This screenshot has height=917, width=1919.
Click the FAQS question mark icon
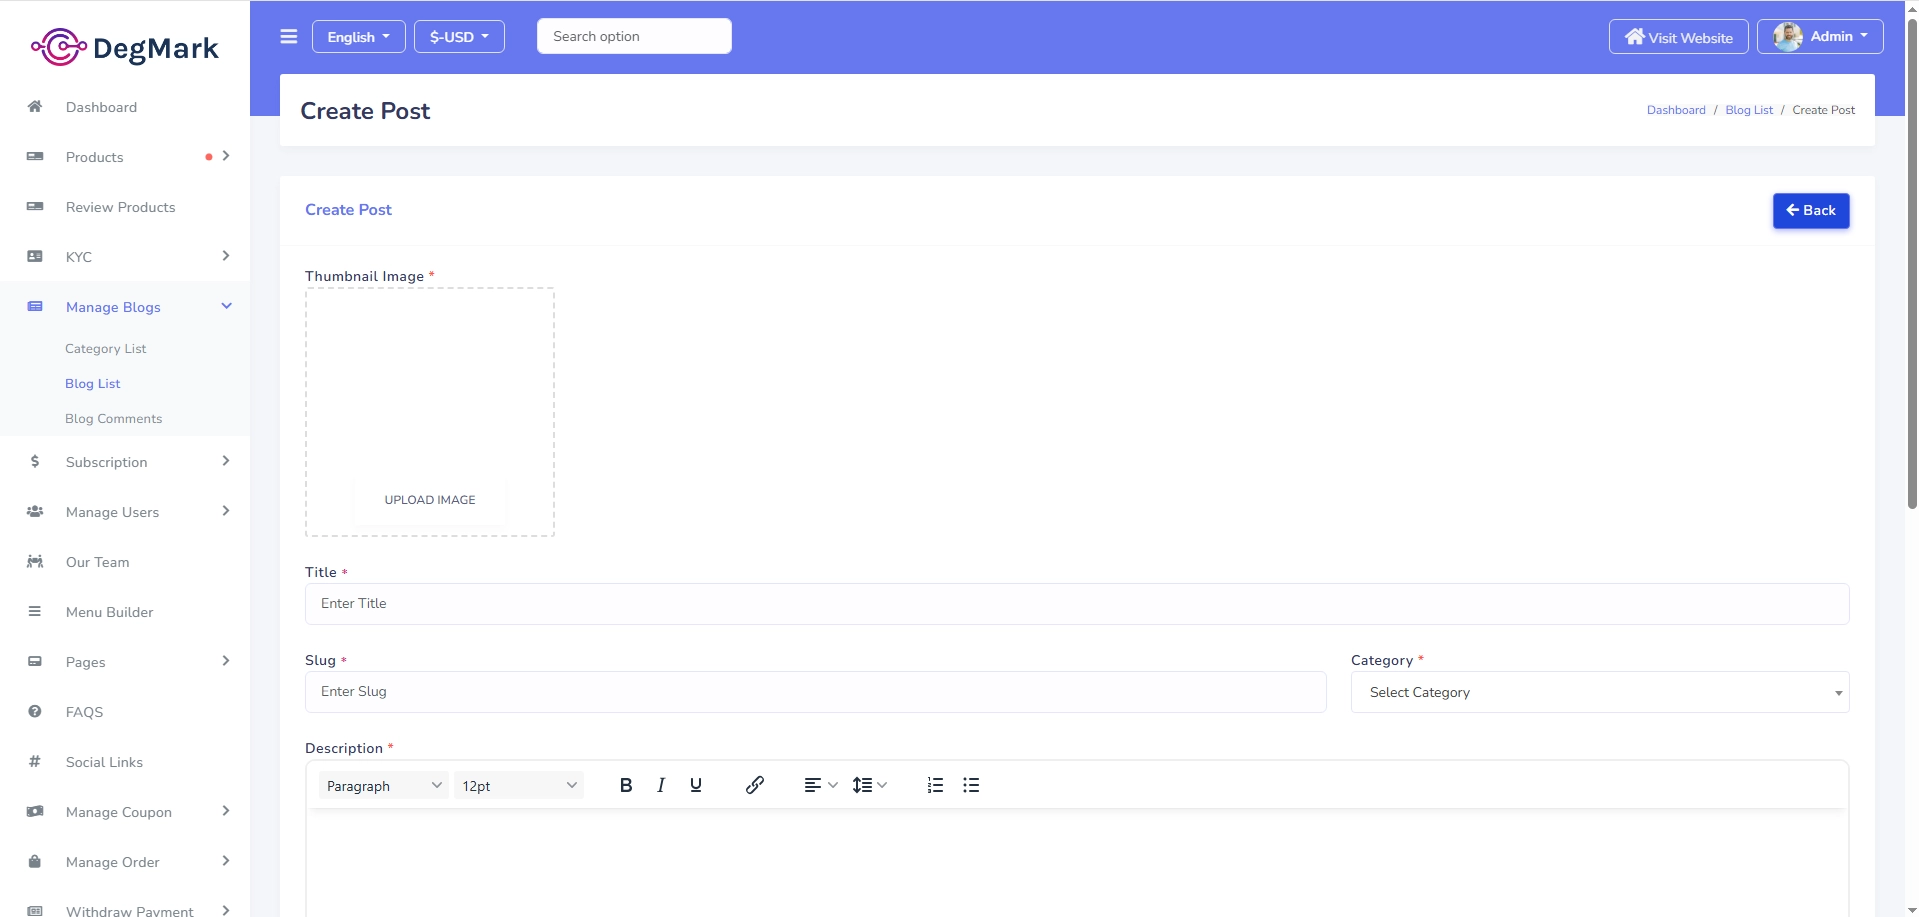point(35,711)
